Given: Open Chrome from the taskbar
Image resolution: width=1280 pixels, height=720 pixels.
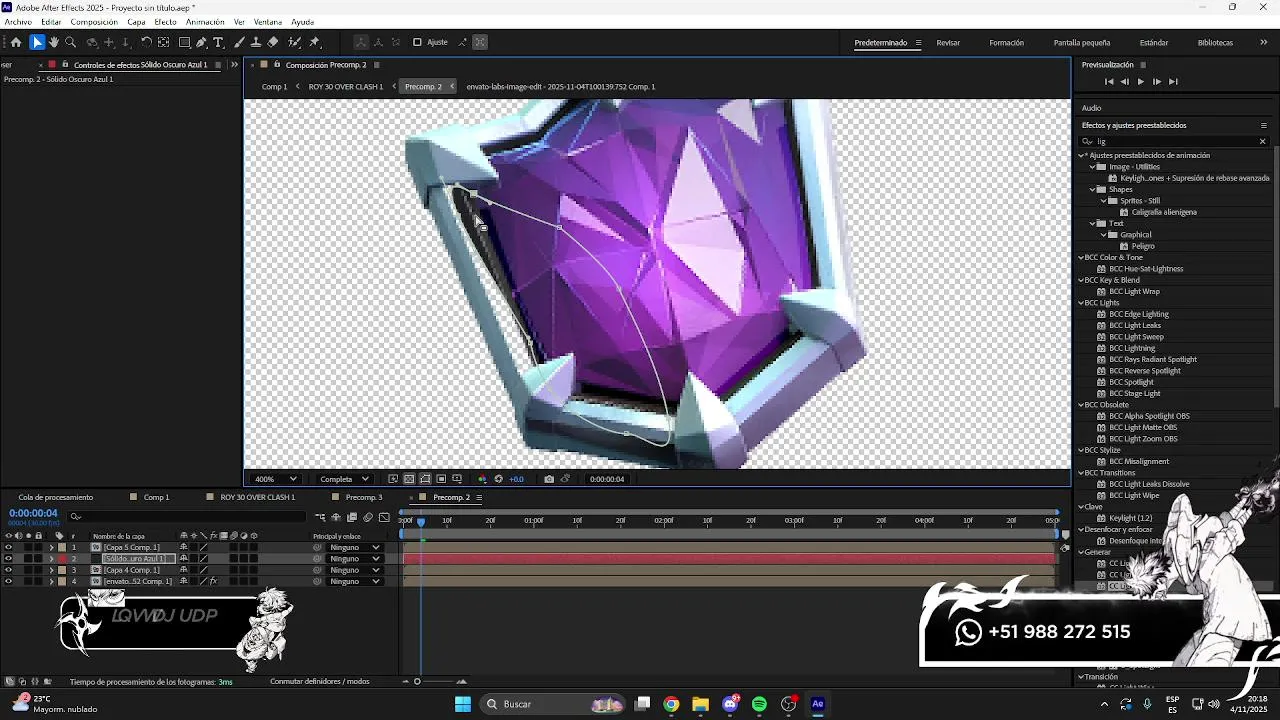Looking at the screenshot, I should click(x=671, y=704).
